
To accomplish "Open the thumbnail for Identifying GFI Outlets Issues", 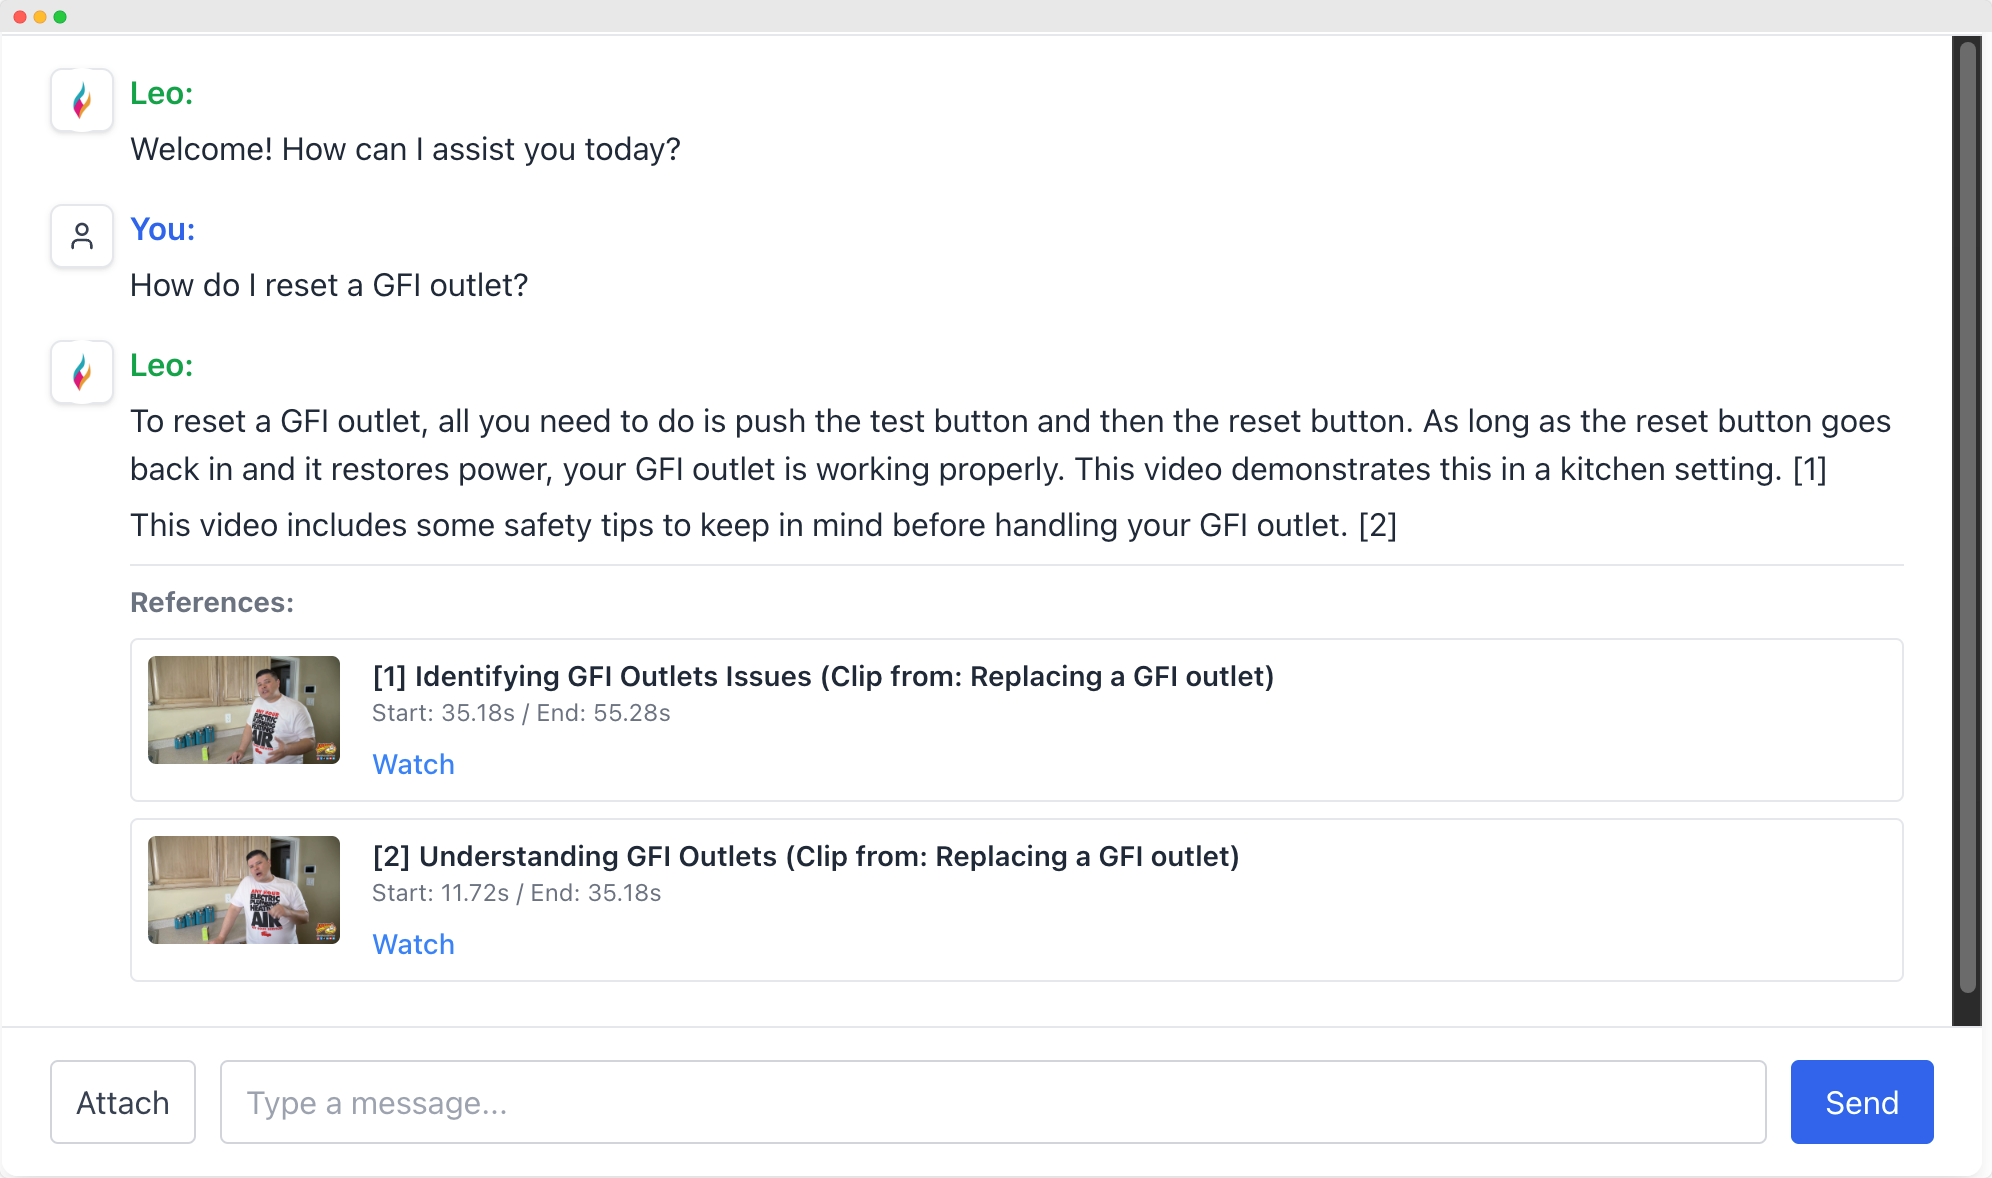I will coord(244,710).
